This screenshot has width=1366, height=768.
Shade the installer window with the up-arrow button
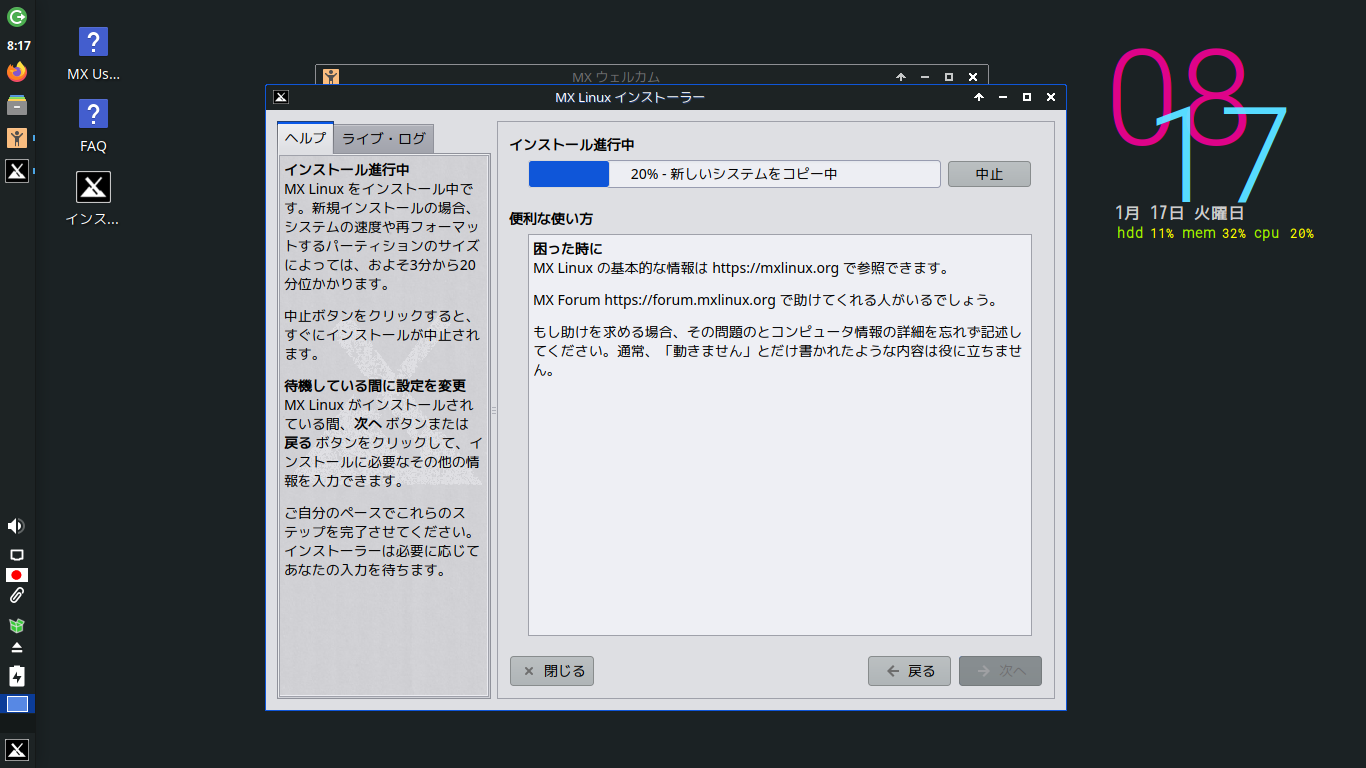978,97
